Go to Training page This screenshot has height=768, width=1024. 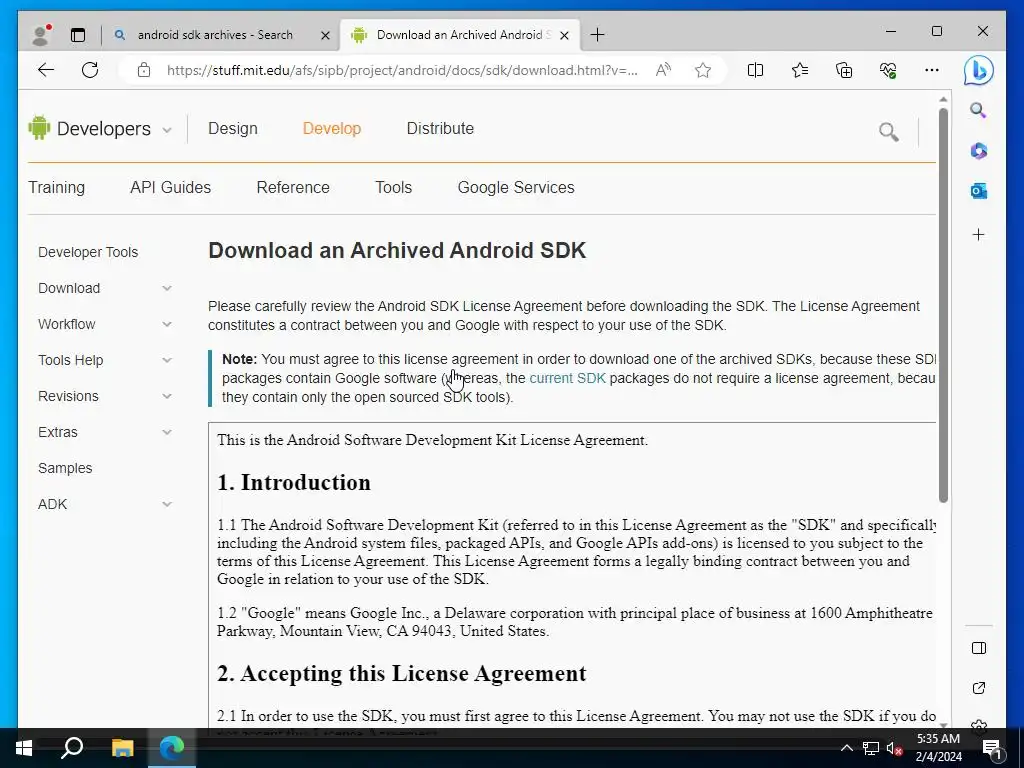[x=56, y=187]
